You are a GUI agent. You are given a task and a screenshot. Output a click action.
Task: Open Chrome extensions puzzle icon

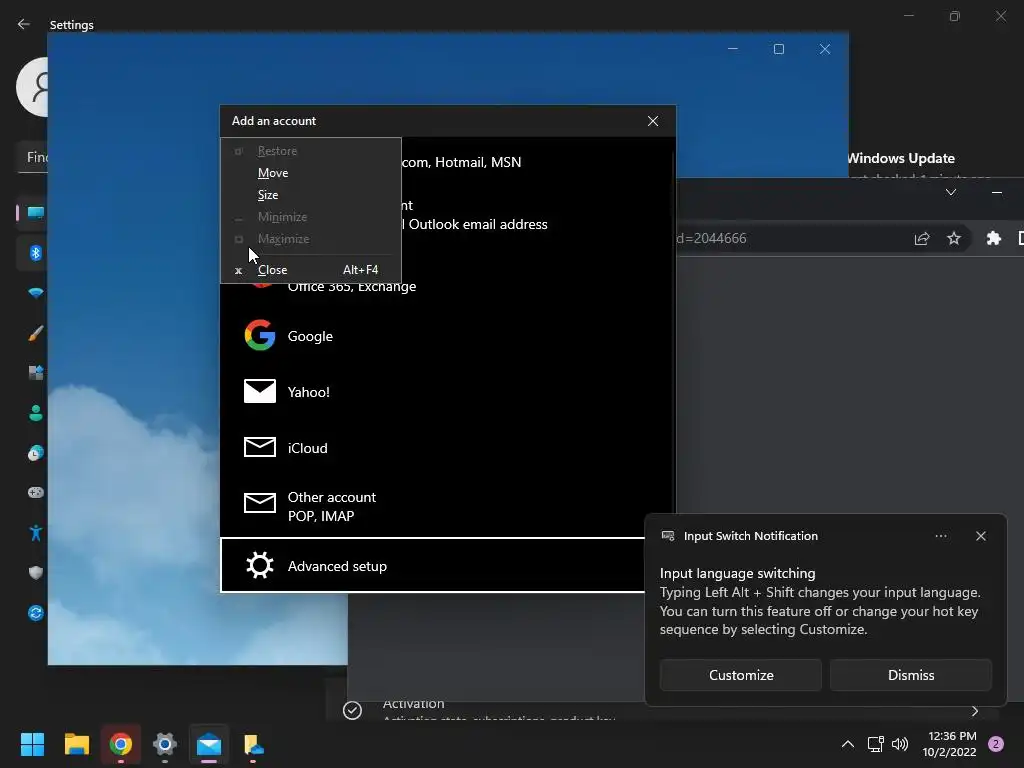click(993, 238)
